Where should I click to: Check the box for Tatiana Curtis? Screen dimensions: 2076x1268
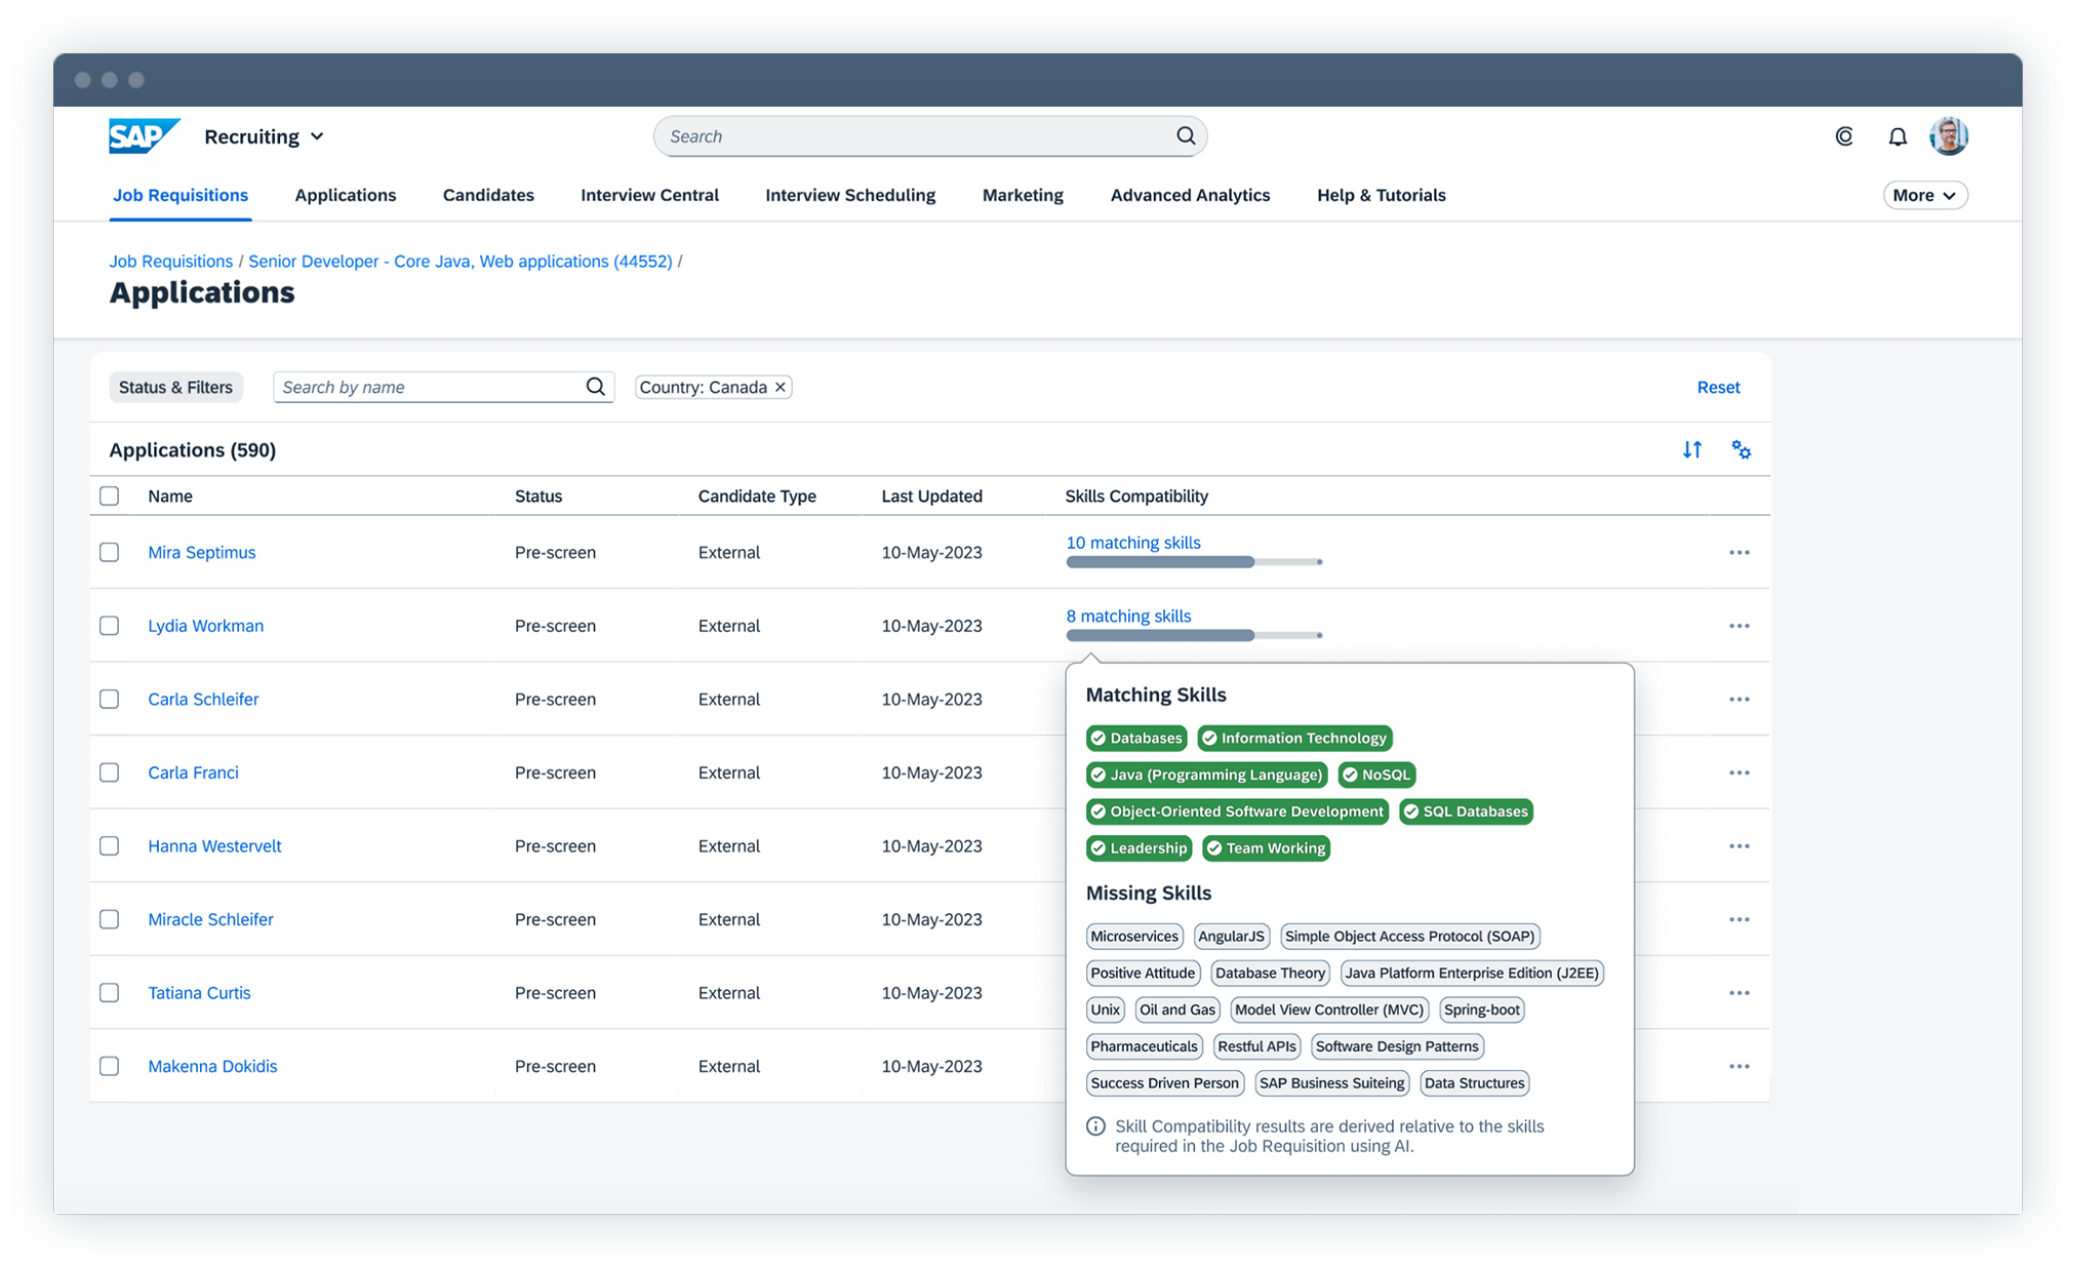tap(109, 992)
